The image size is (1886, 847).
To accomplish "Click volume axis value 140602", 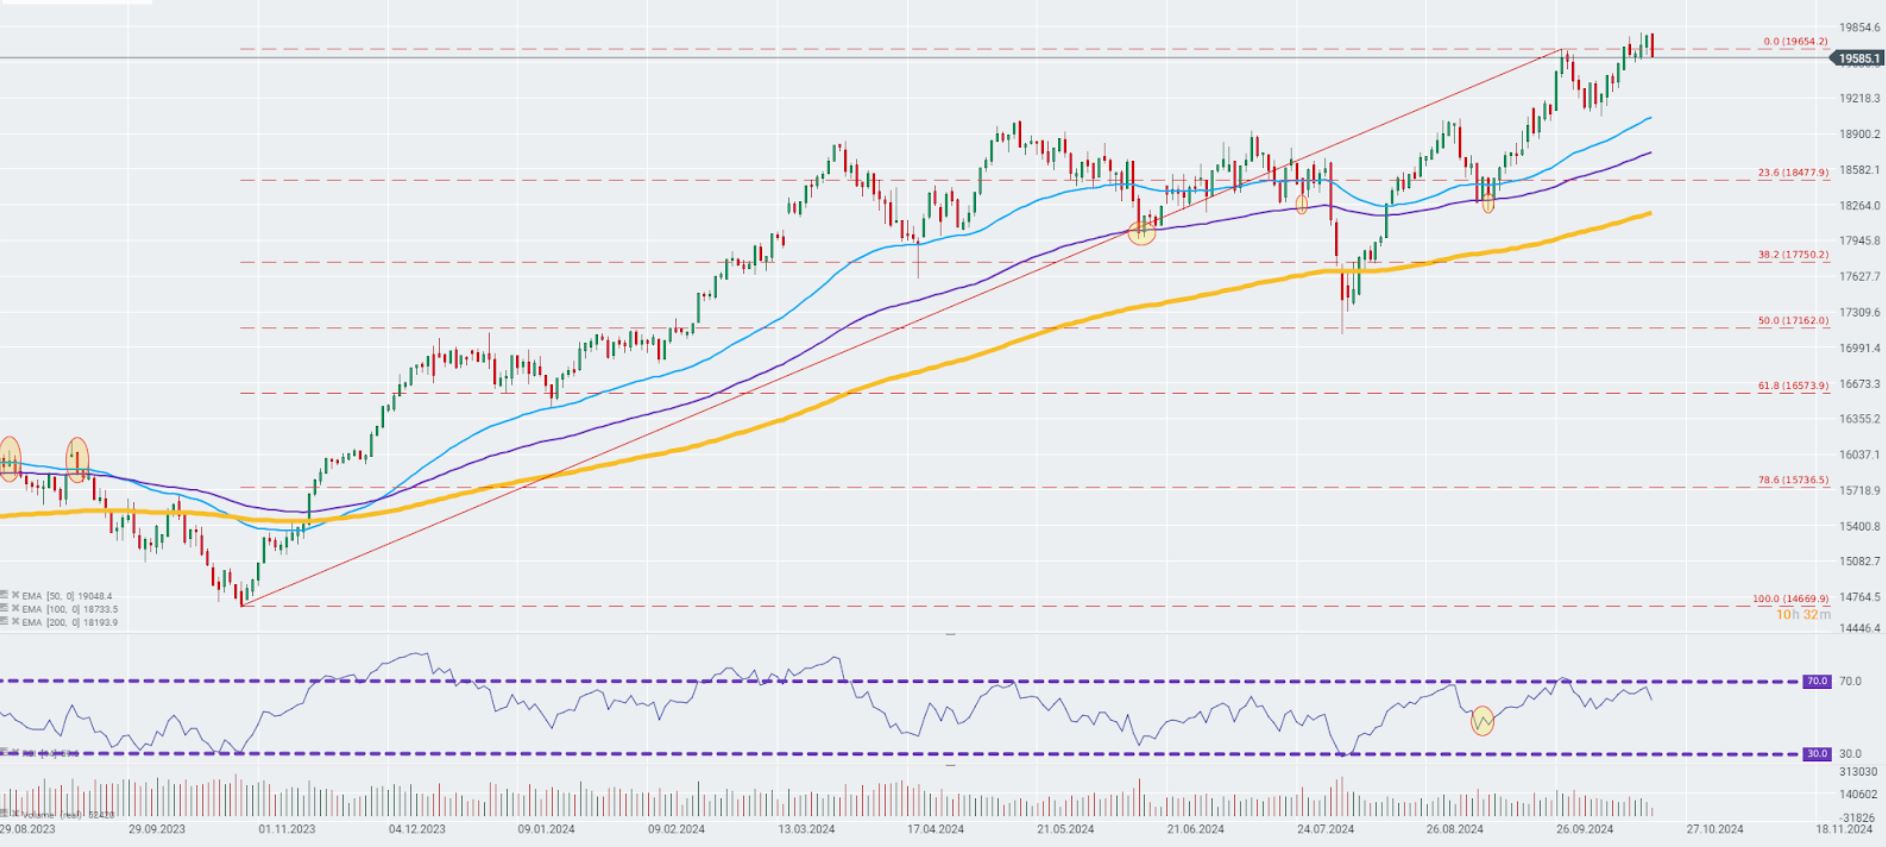I will click(x=1857, y=795).
